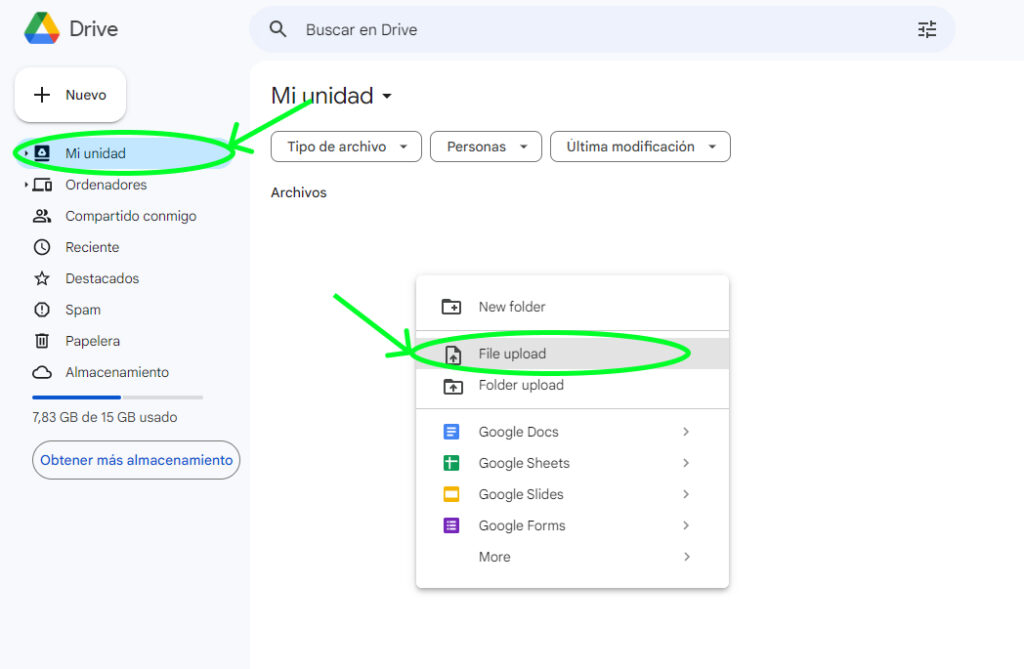Click the Buscar en Drive search field

point(602,29)
